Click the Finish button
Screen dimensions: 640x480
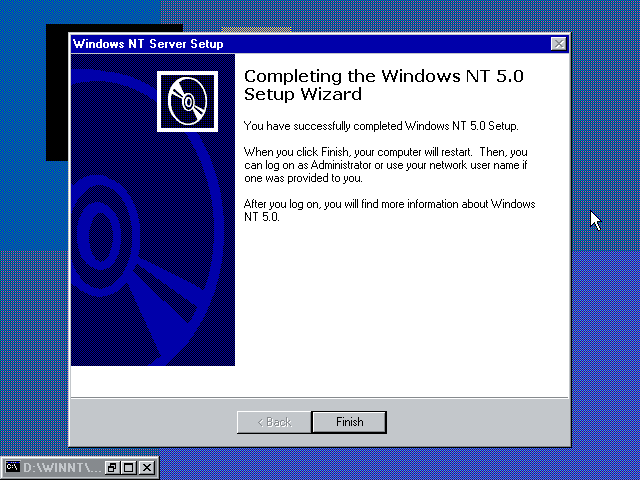349,422
